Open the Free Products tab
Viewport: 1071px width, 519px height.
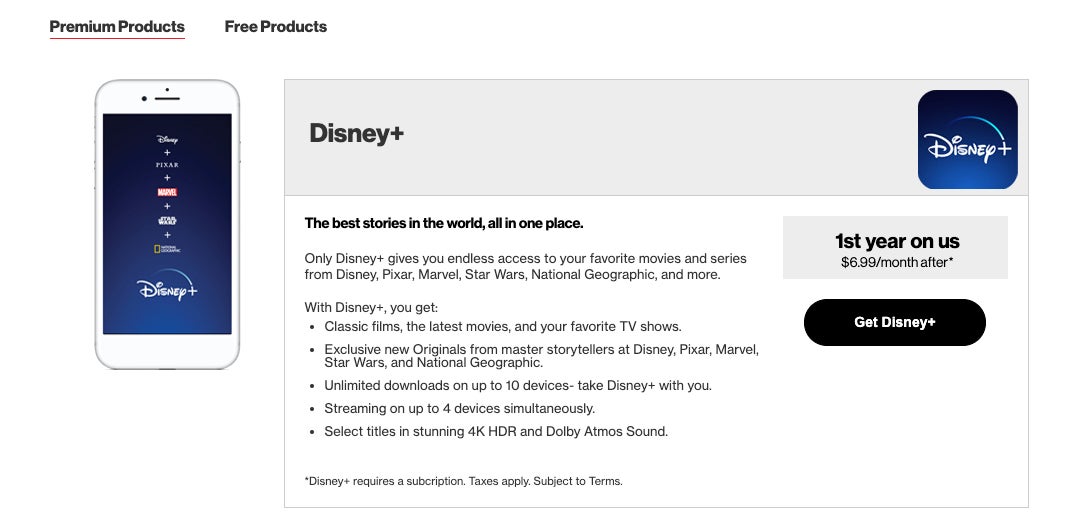[275, 27]
